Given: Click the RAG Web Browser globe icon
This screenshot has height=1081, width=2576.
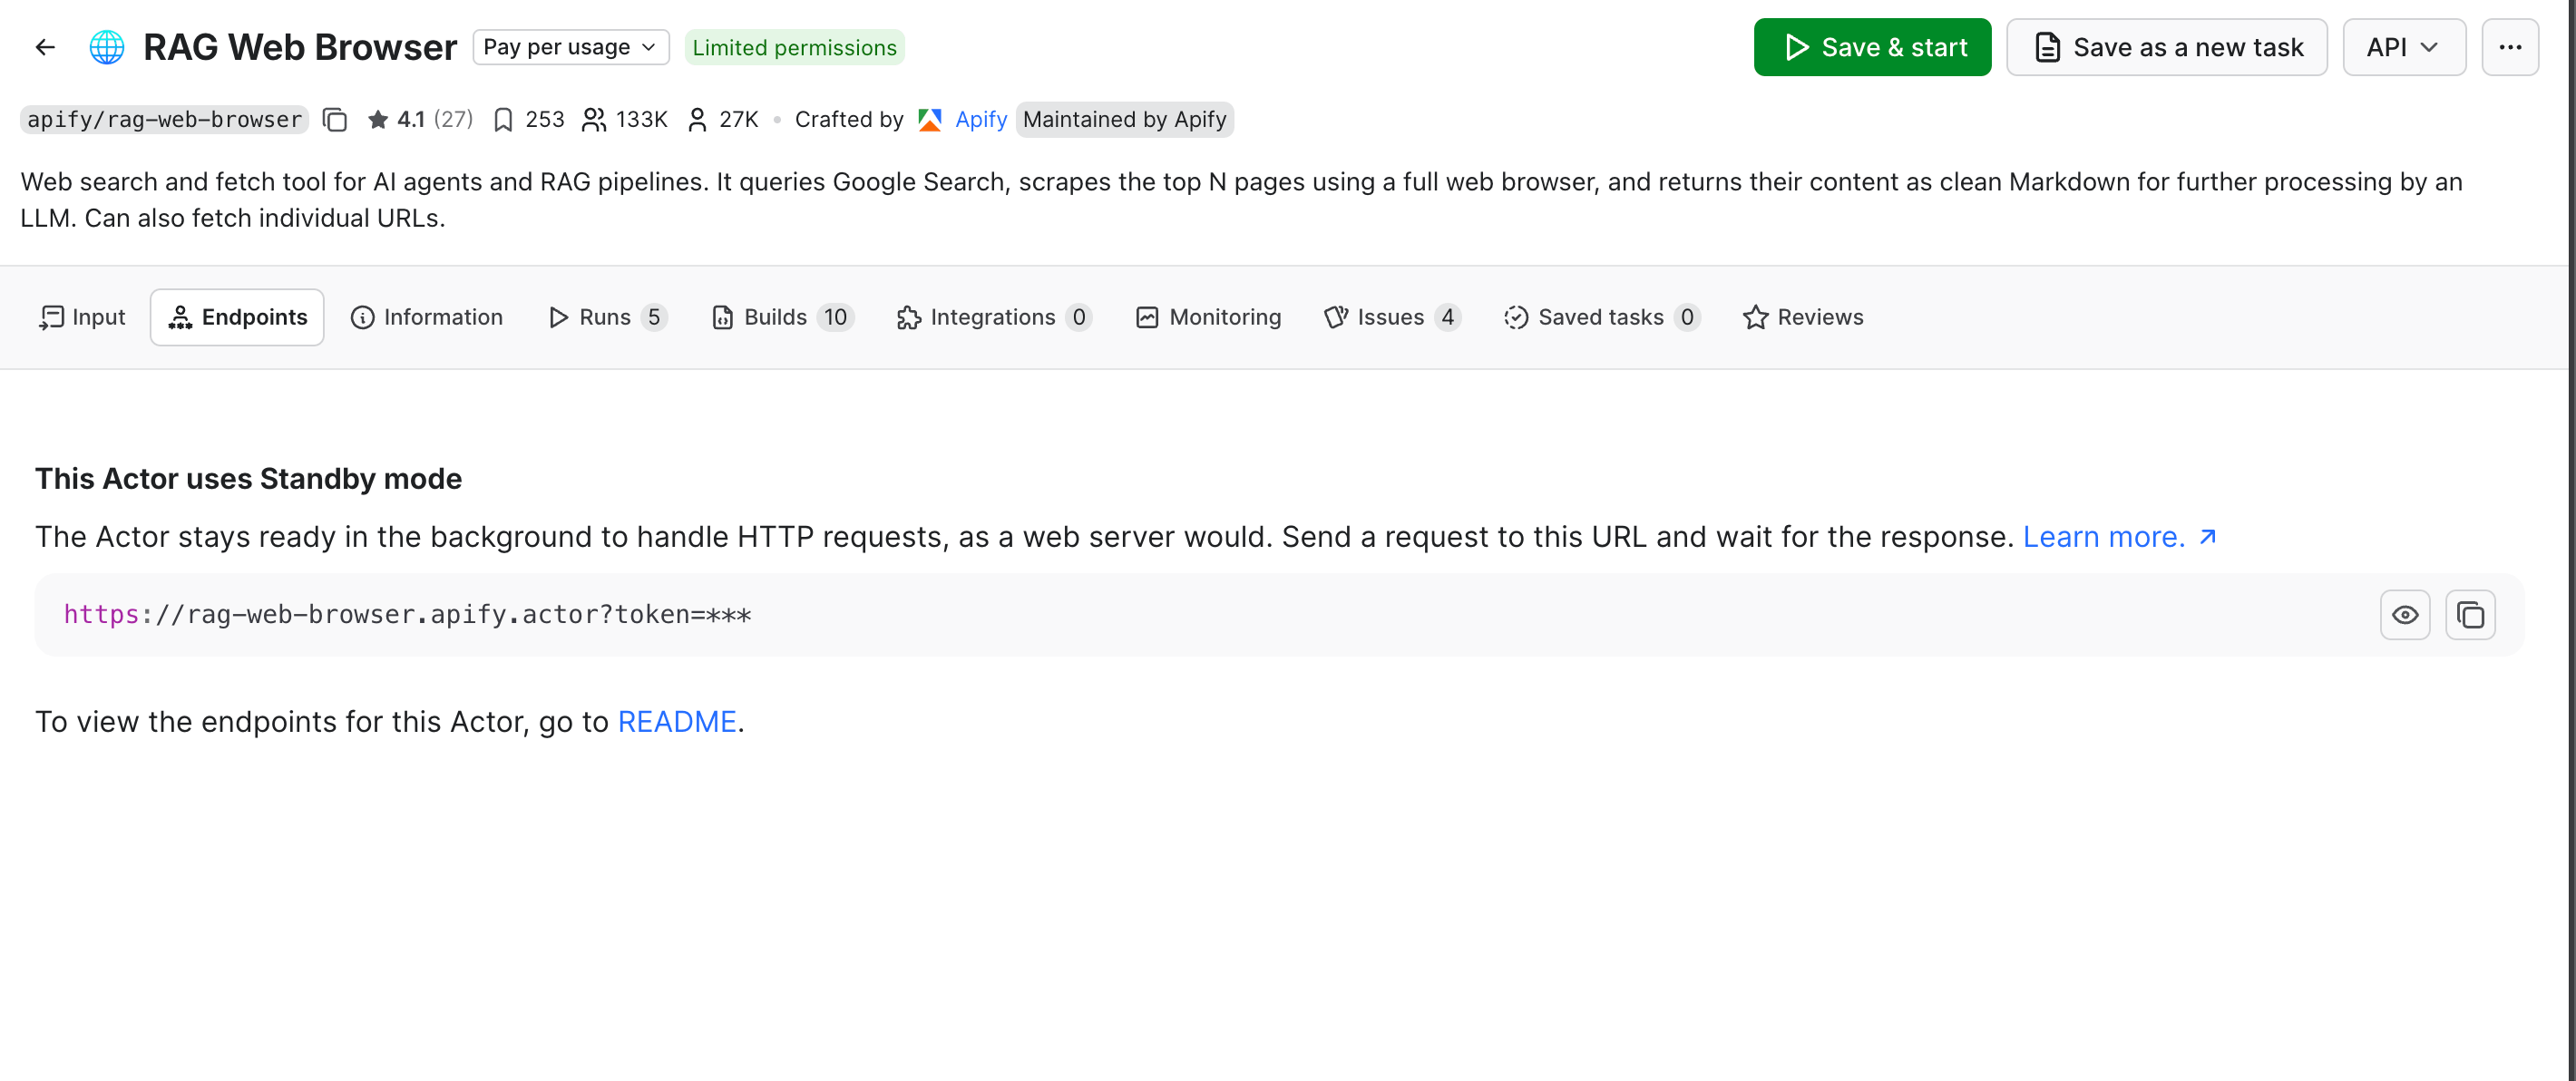Looking at the screenshot, I should pos(107,47).
